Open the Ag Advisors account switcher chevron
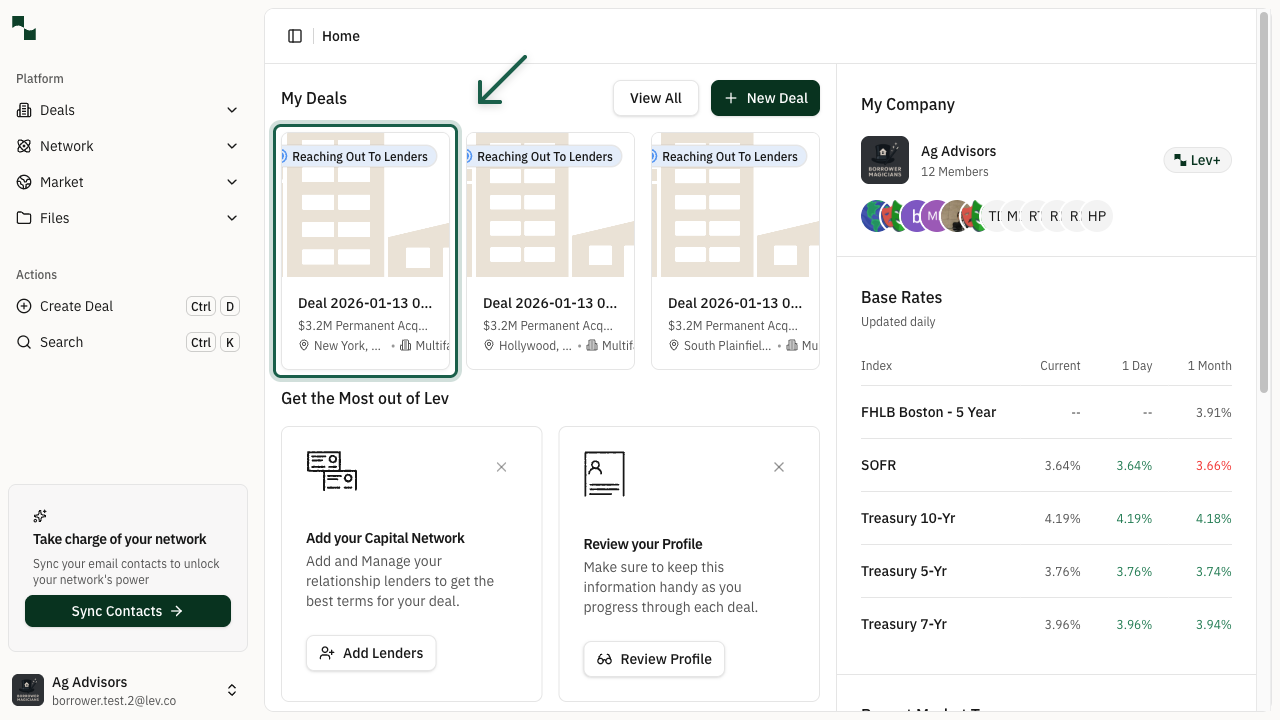1280x720 pixels. [232, 690]
